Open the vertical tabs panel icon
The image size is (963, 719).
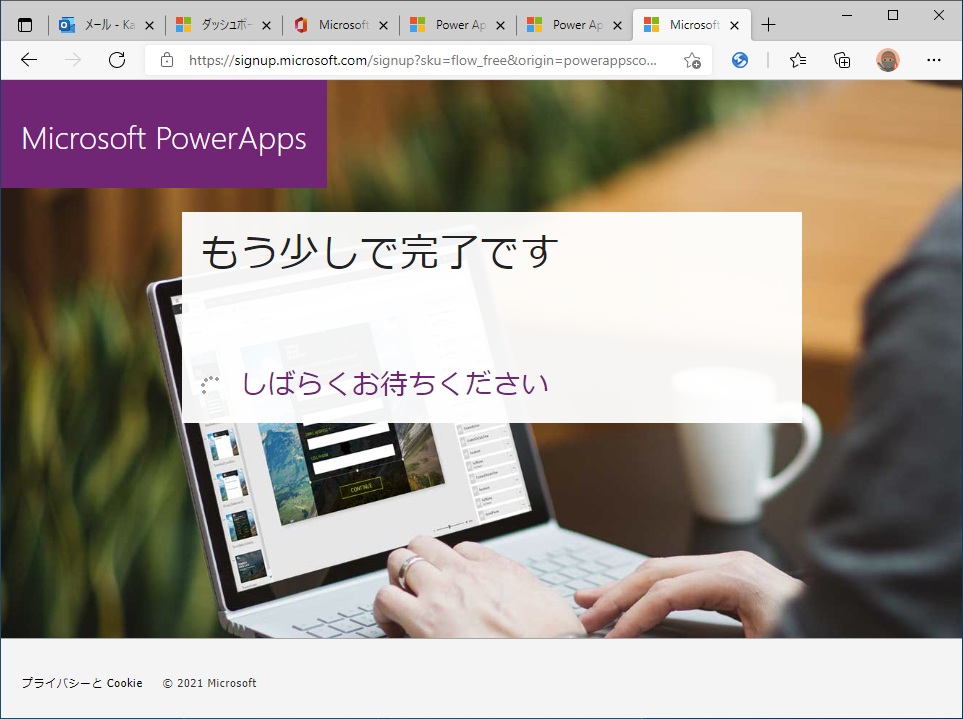click(x=25, y=25)
